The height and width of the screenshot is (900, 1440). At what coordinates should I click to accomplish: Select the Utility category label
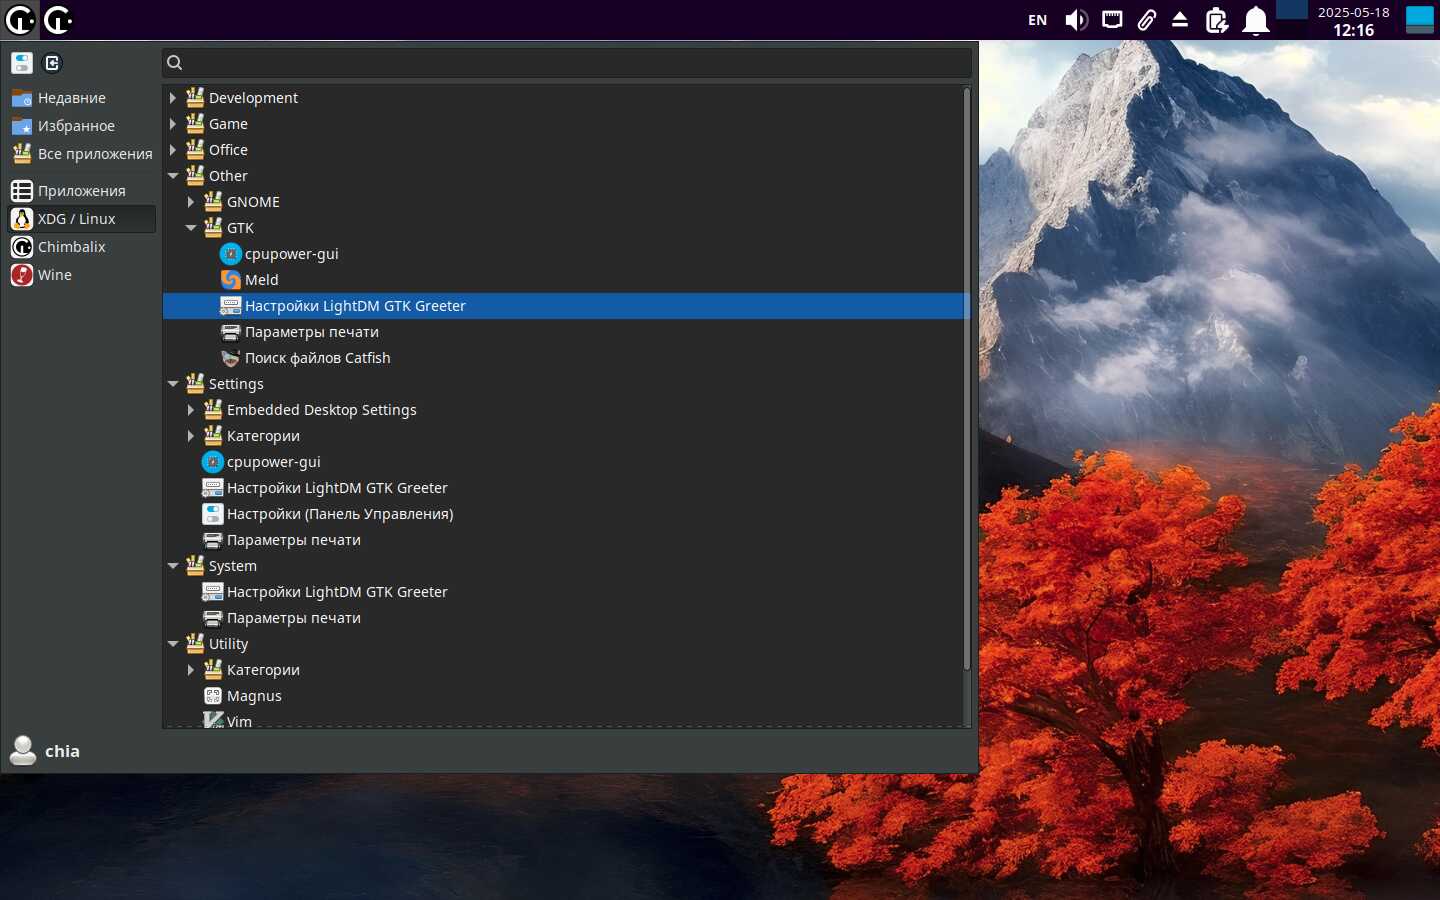[228, 644]
